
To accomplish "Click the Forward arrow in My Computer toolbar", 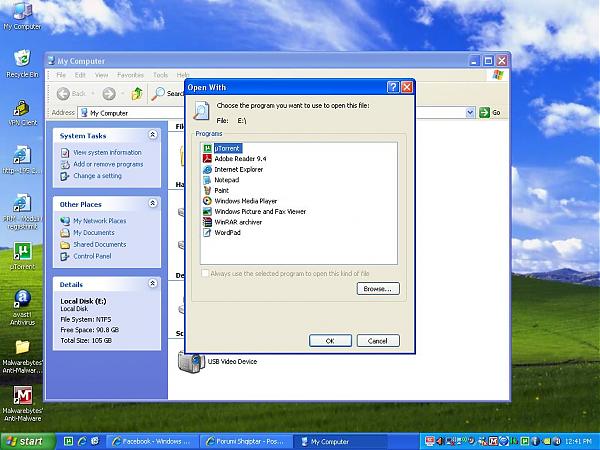I will point(109,93).
